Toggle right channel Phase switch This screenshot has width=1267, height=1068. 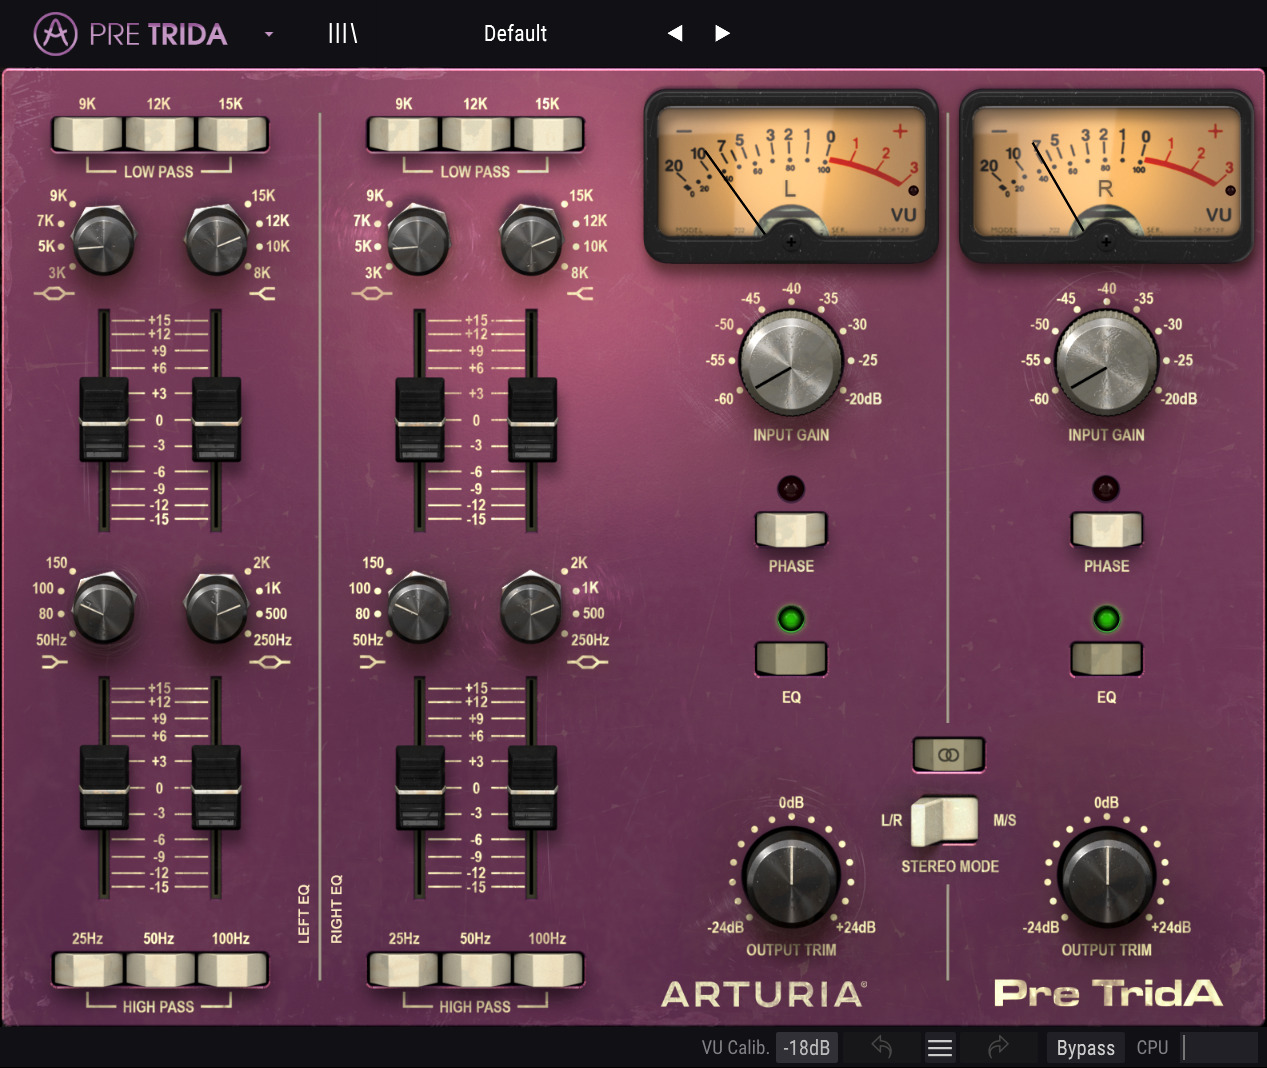(1106, 529)
